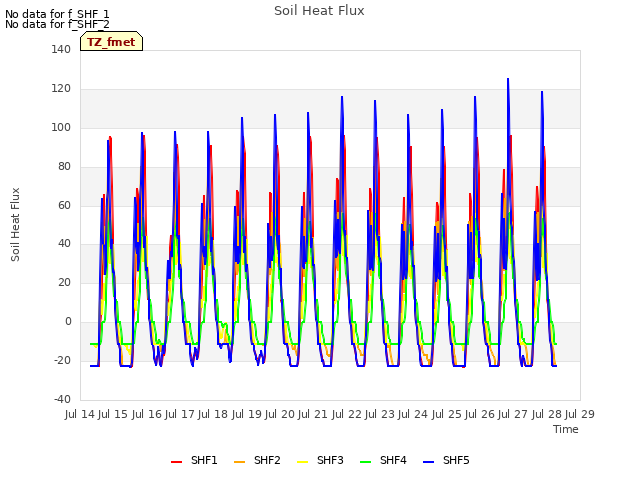640x480 pixels.
Task: Click the vertical axis label Soil Heat Flux
Action: [15, 224]
